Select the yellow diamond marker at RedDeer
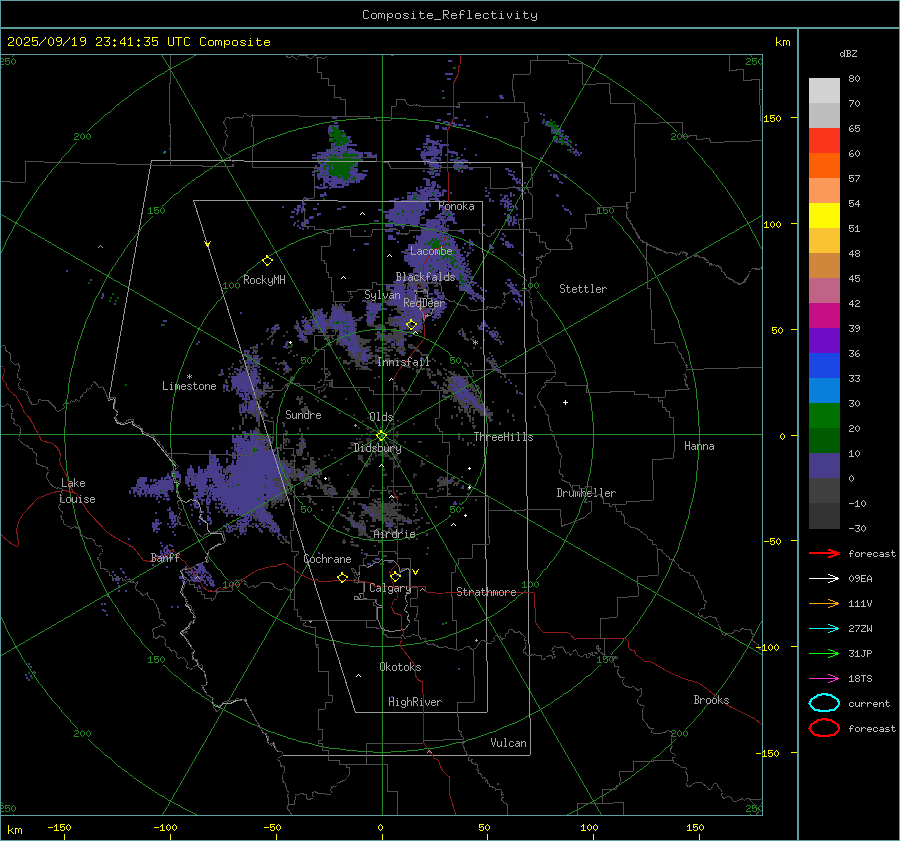This screenshot has height=841, width=900. 411,324
